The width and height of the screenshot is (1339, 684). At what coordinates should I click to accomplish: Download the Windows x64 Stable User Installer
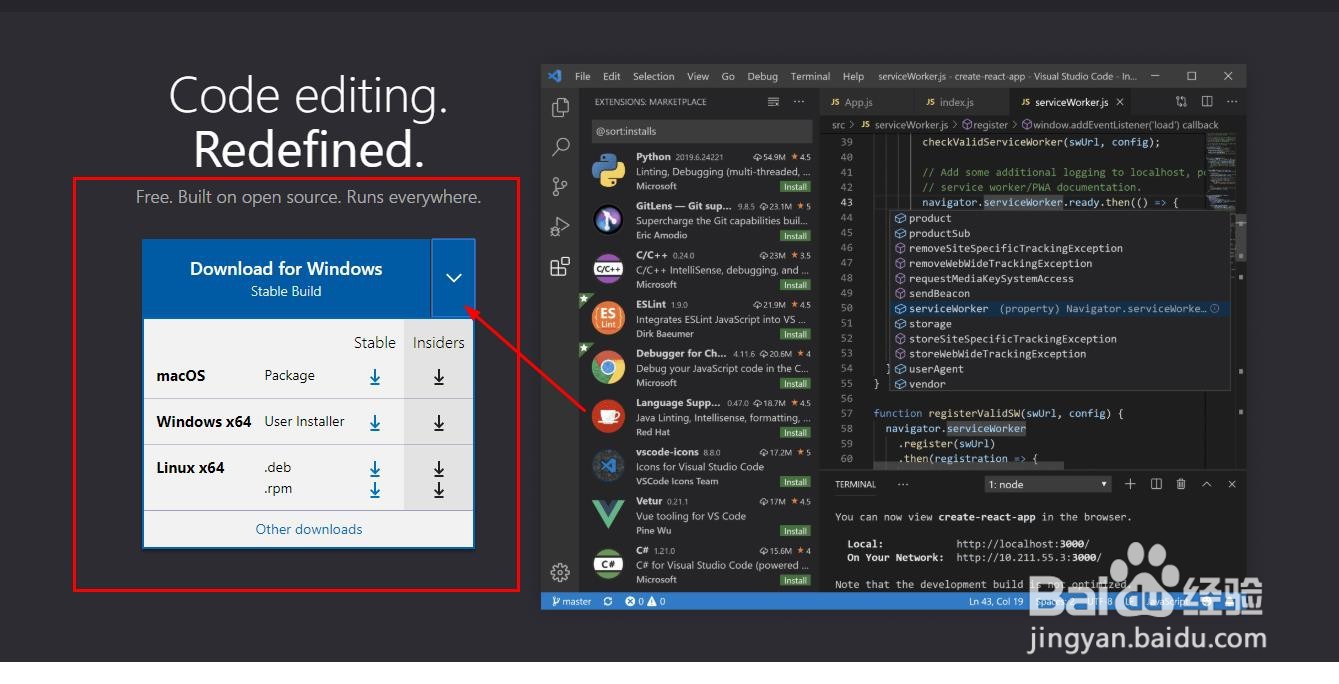click(x=375, y=423)
